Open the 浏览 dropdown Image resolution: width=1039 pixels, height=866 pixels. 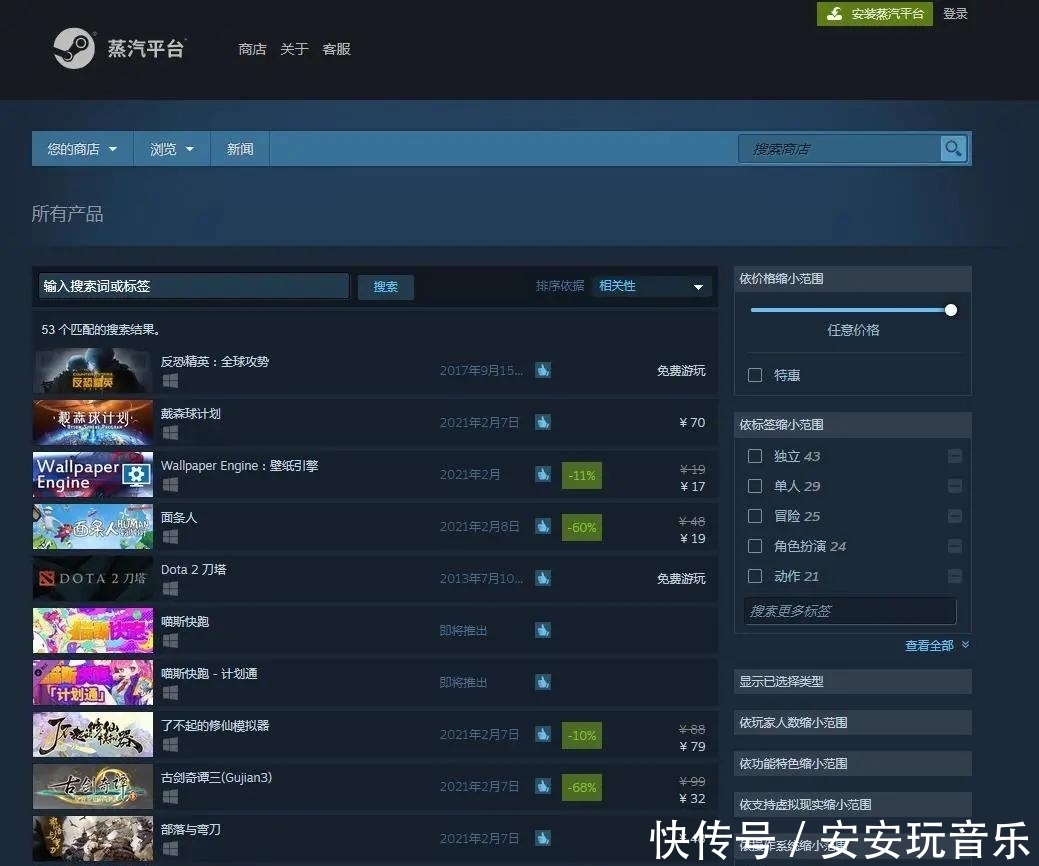pos(171,148)
